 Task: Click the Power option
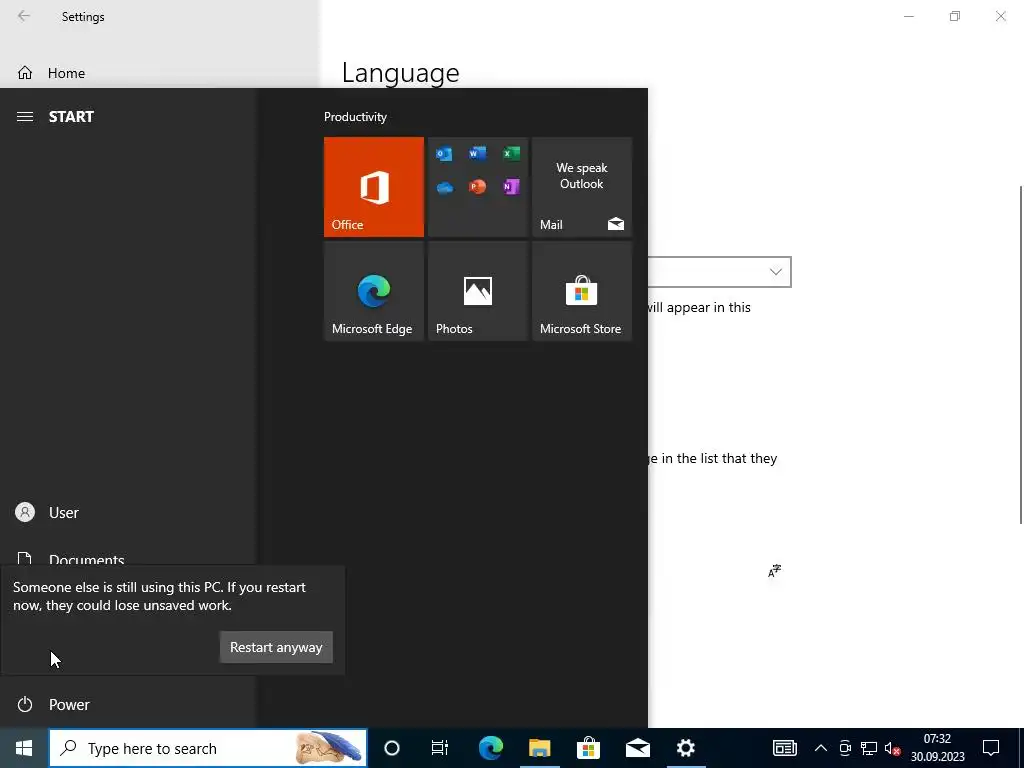(x=127, y=704)
